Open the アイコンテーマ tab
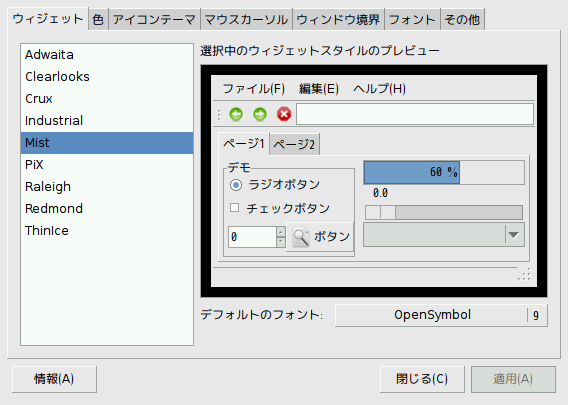568x405 pixels. [x=154, y=19]
